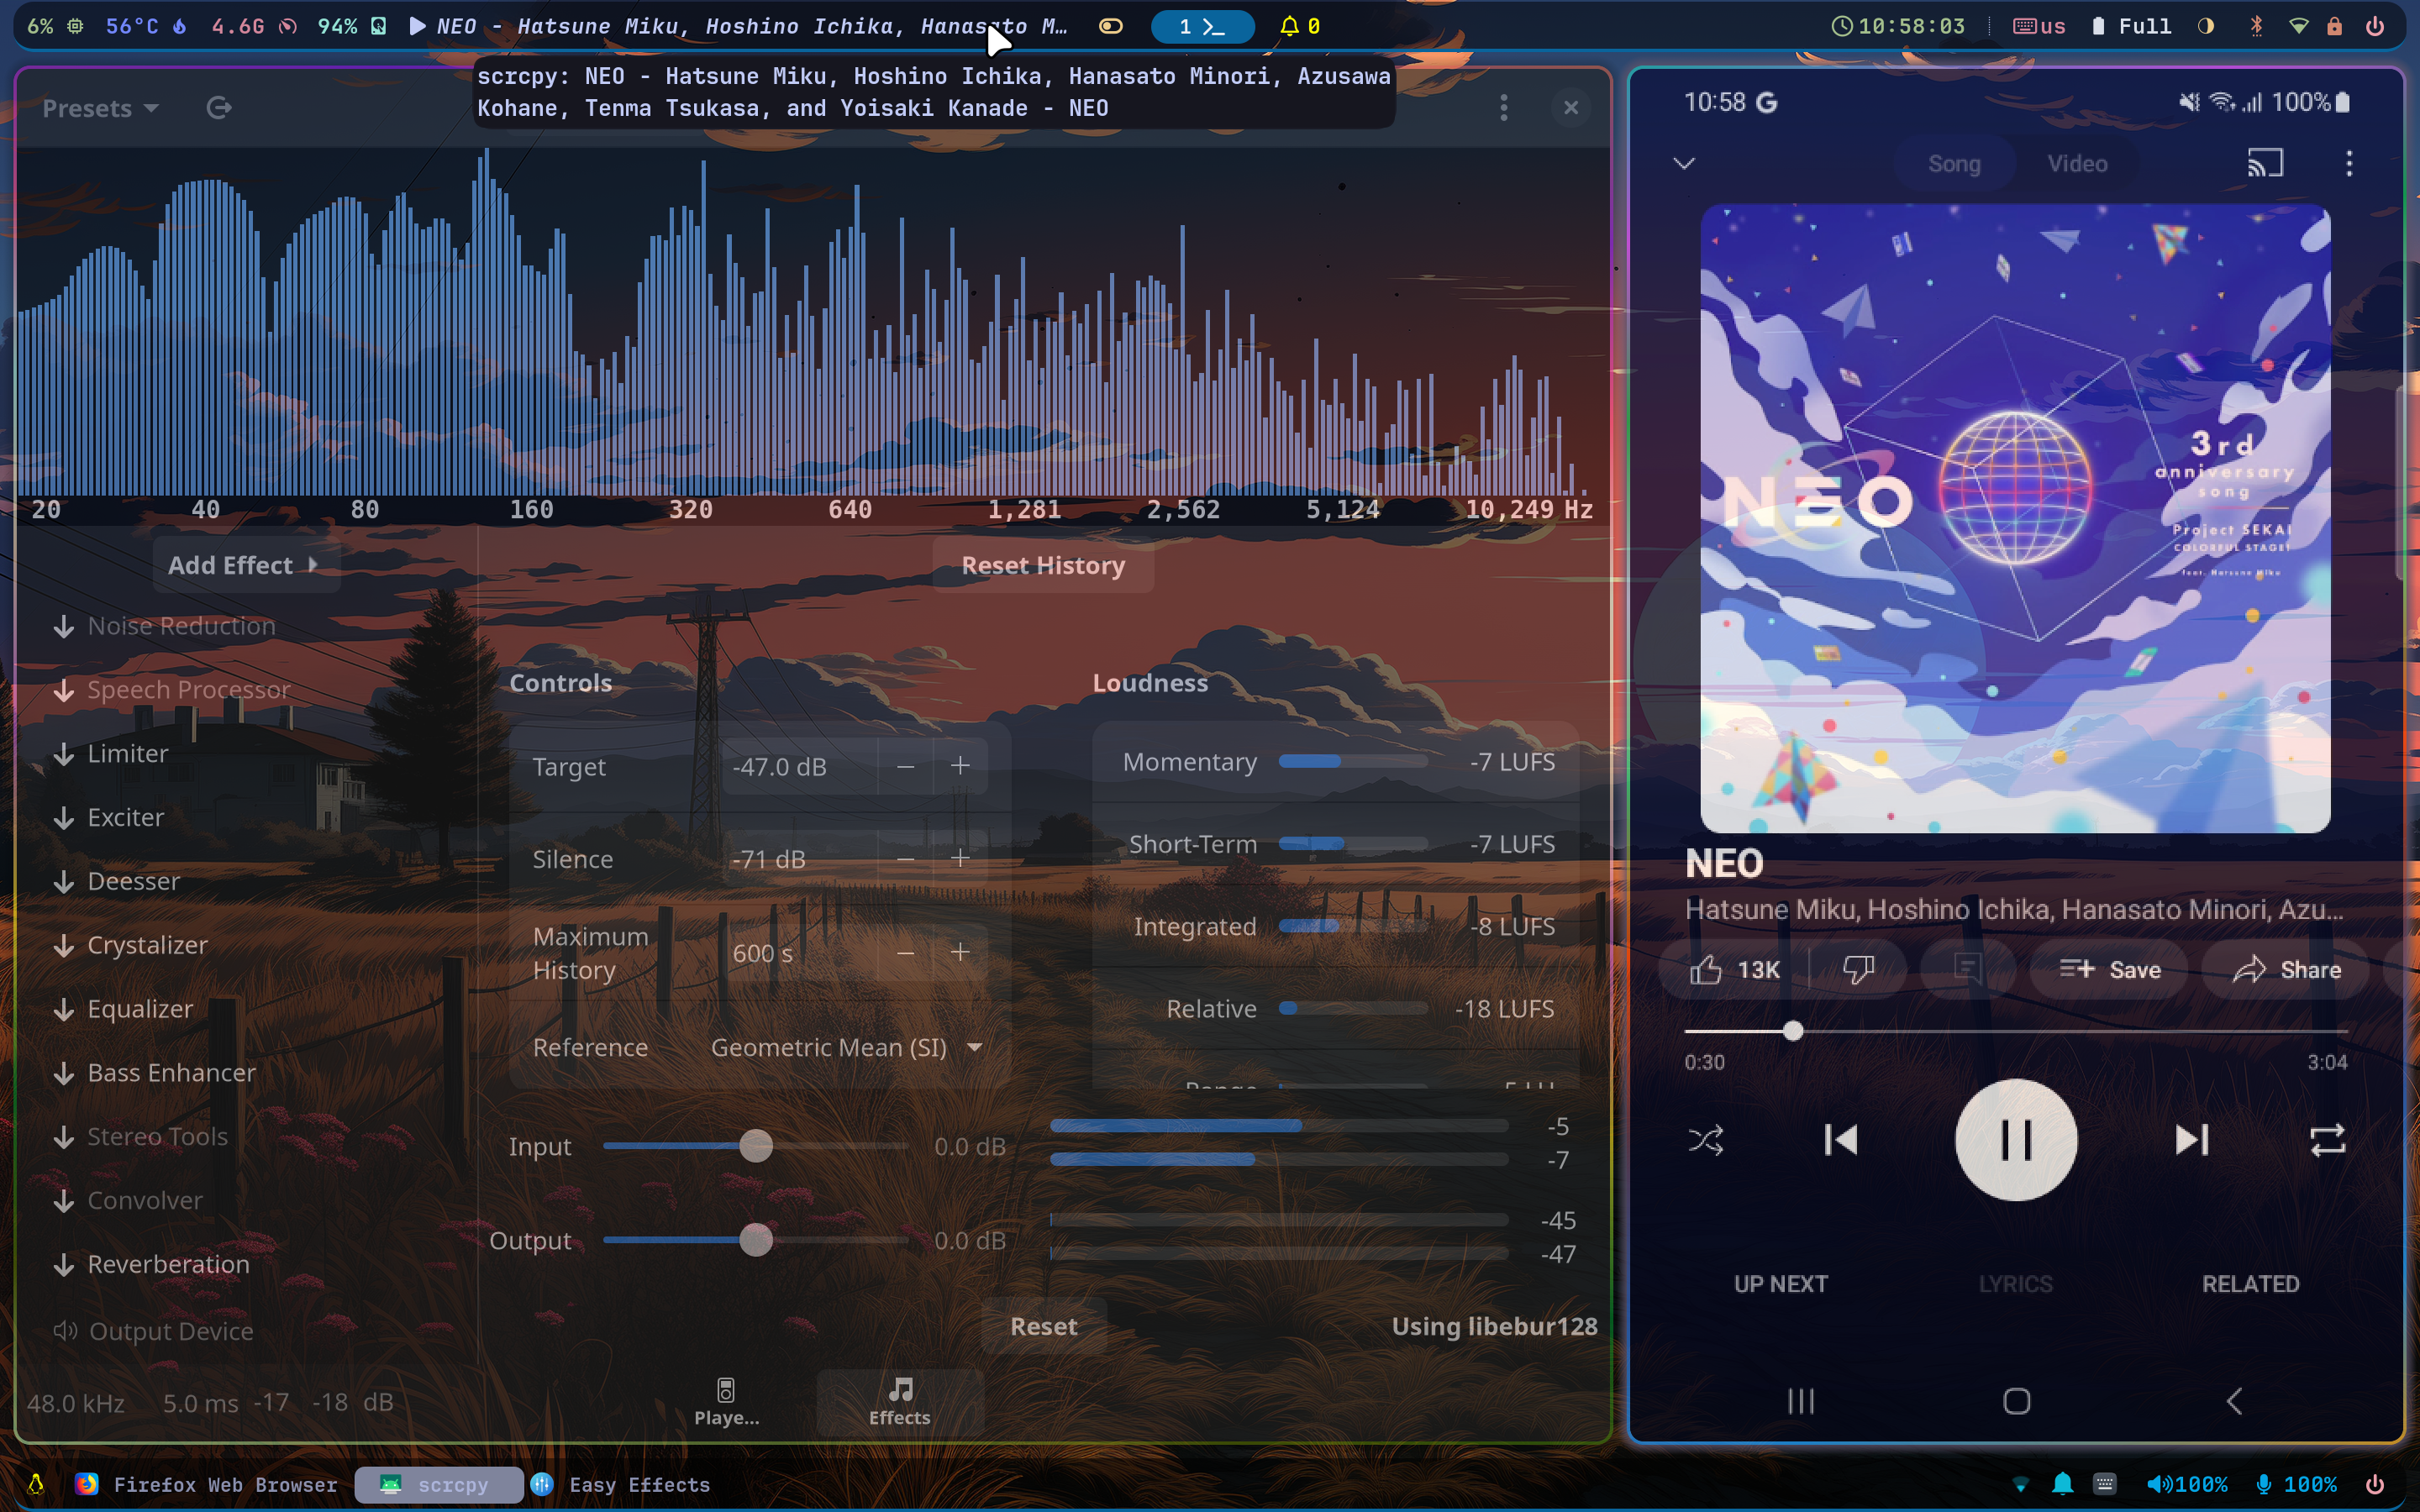Open the music player's three-dot overflow menu

(2349, 163)
